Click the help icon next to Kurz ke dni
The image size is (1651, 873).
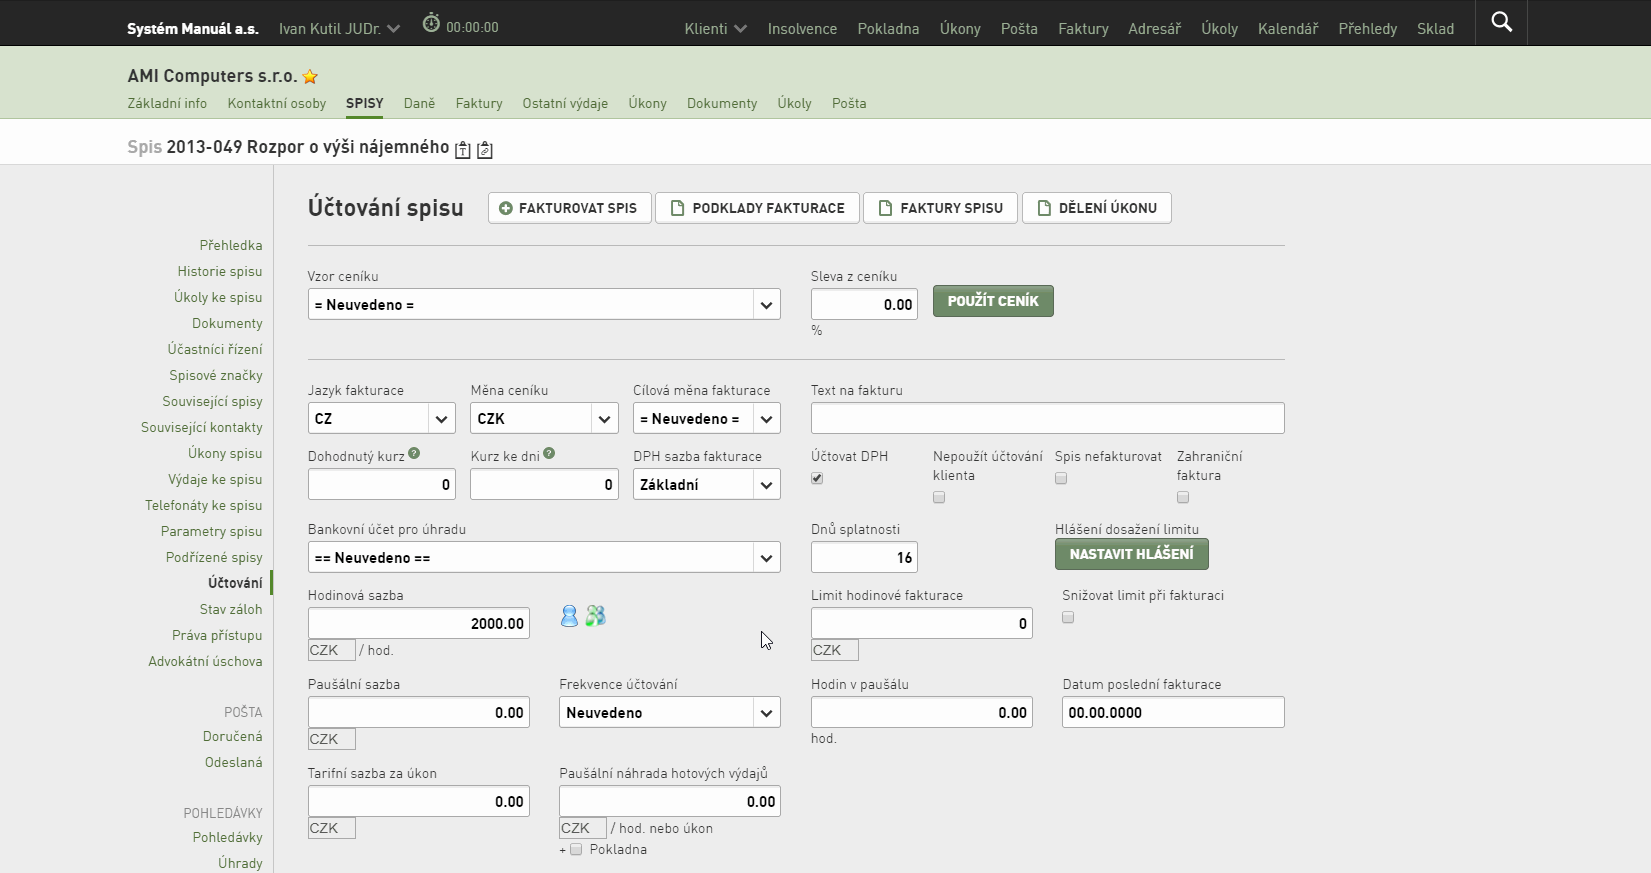(x=549, y=454)
